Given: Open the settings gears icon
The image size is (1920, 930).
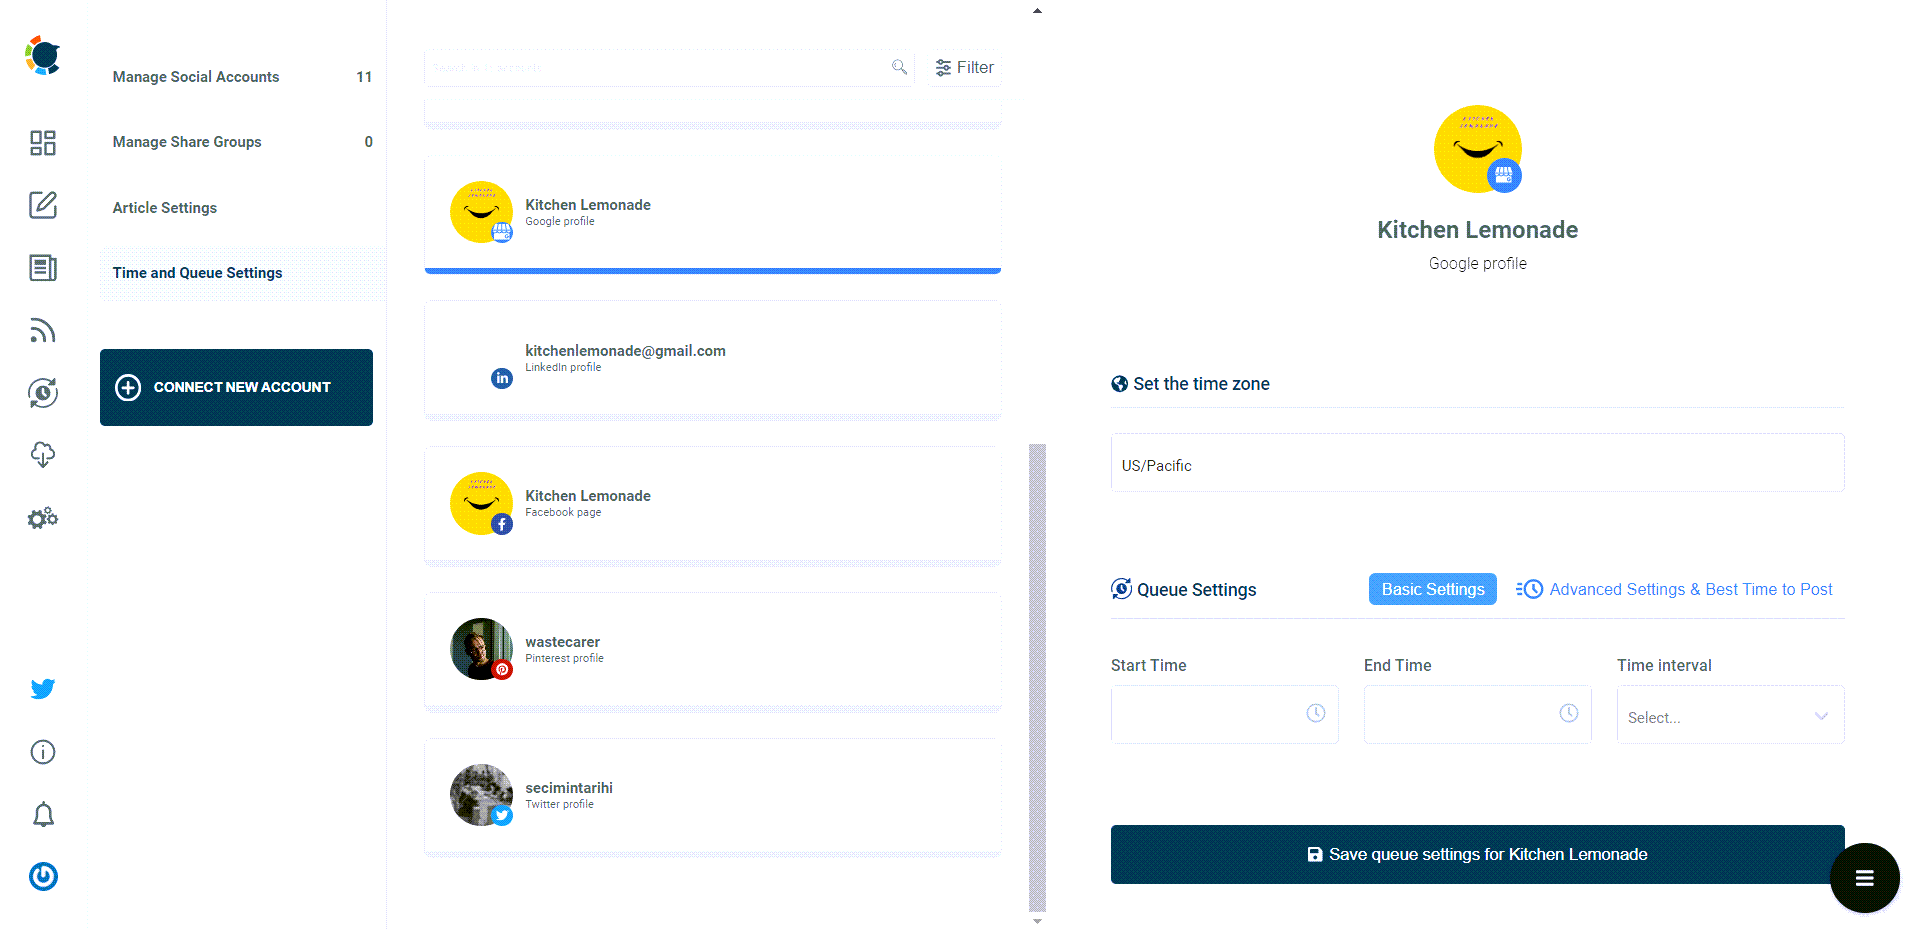Looking at the screenshot, I should [42, 518].
